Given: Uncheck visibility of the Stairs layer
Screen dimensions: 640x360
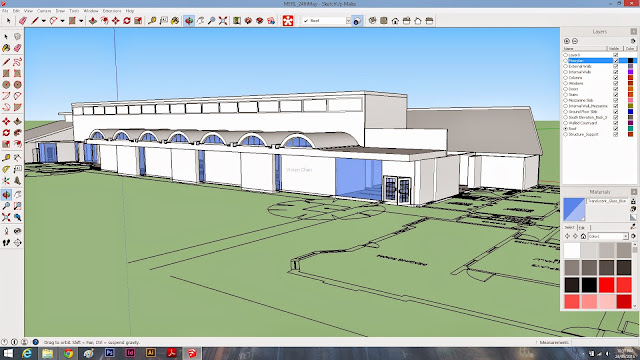Looking at the screenshot, I should 616,94.
